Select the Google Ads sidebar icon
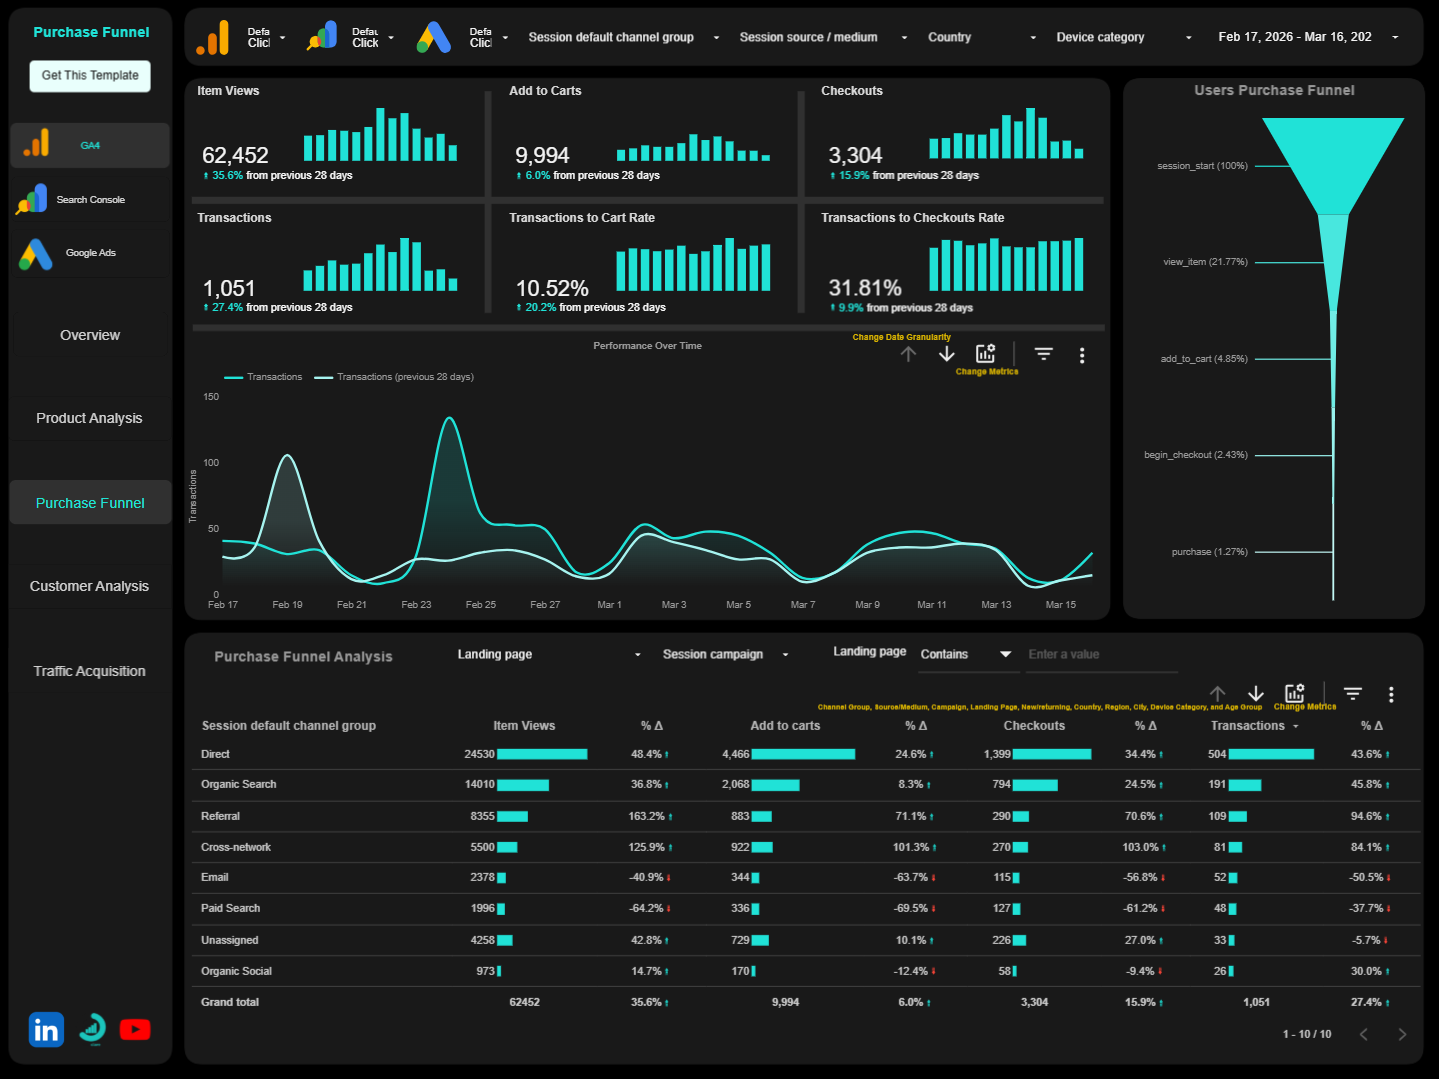The width and height of the screenshot is (1439, 1079). (89, 252)
